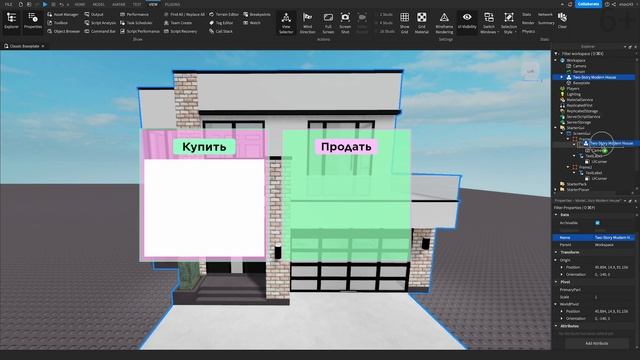Open the Call Stack window
The image size is (640, 360).
pos(221,31)
